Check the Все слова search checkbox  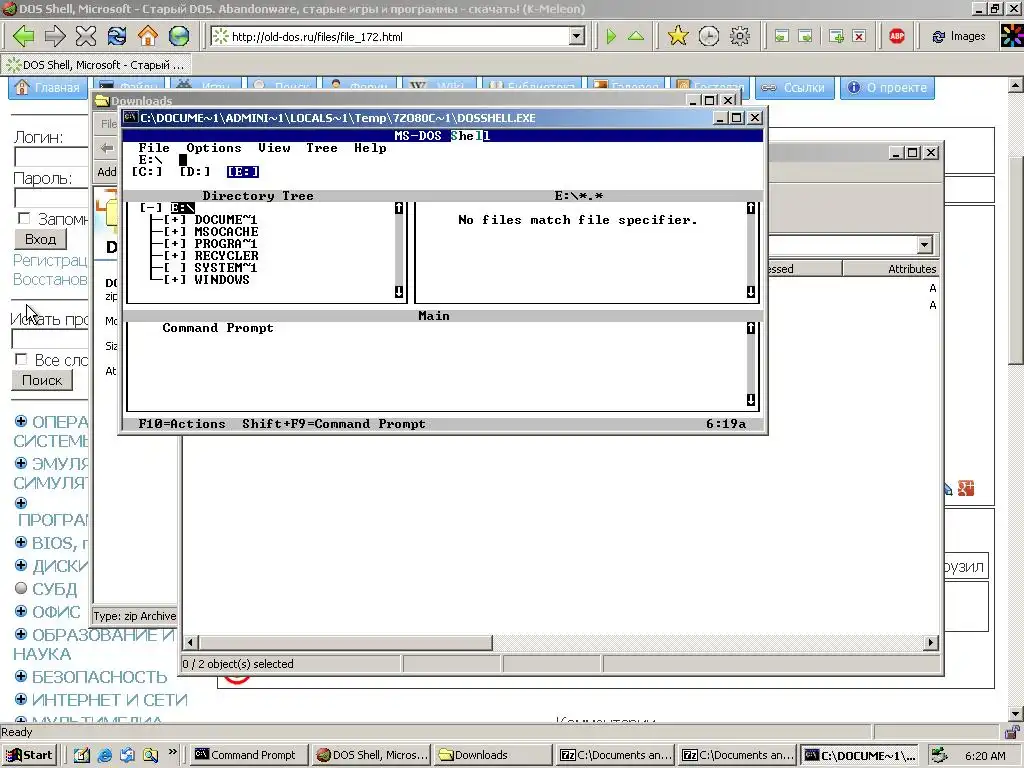(x=21, y=359)
